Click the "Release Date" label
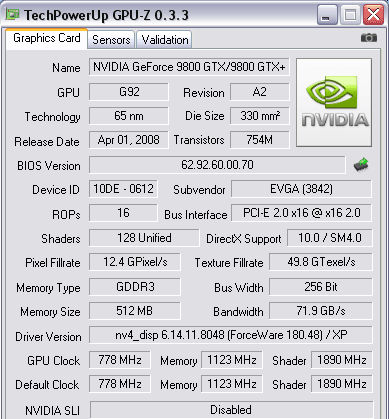Image resolution: width=389 pixels, height=419 pixels. click(x=47, y=142)
